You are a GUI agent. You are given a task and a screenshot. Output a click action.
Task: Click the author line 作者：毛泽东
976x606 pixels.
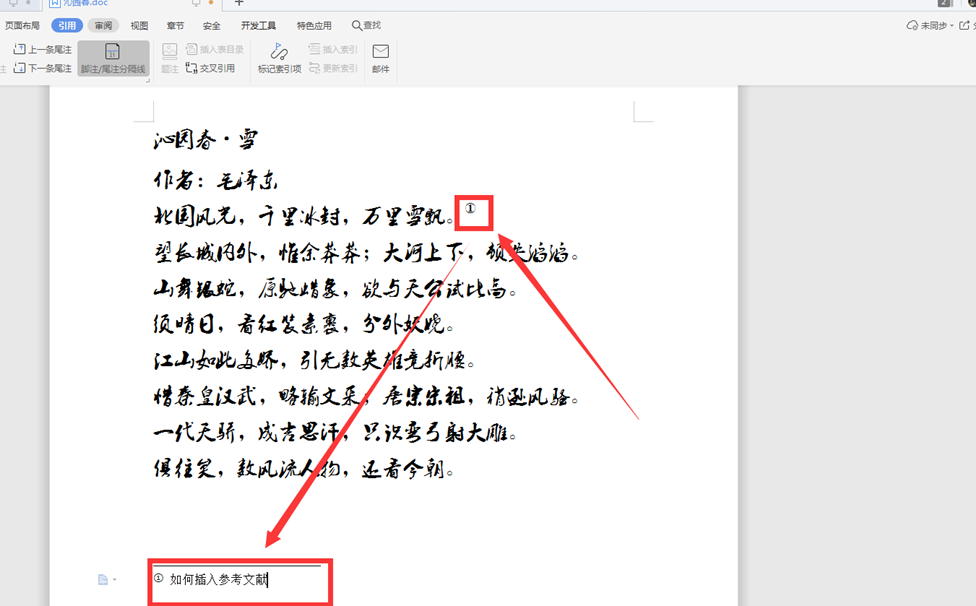(215, 180)
